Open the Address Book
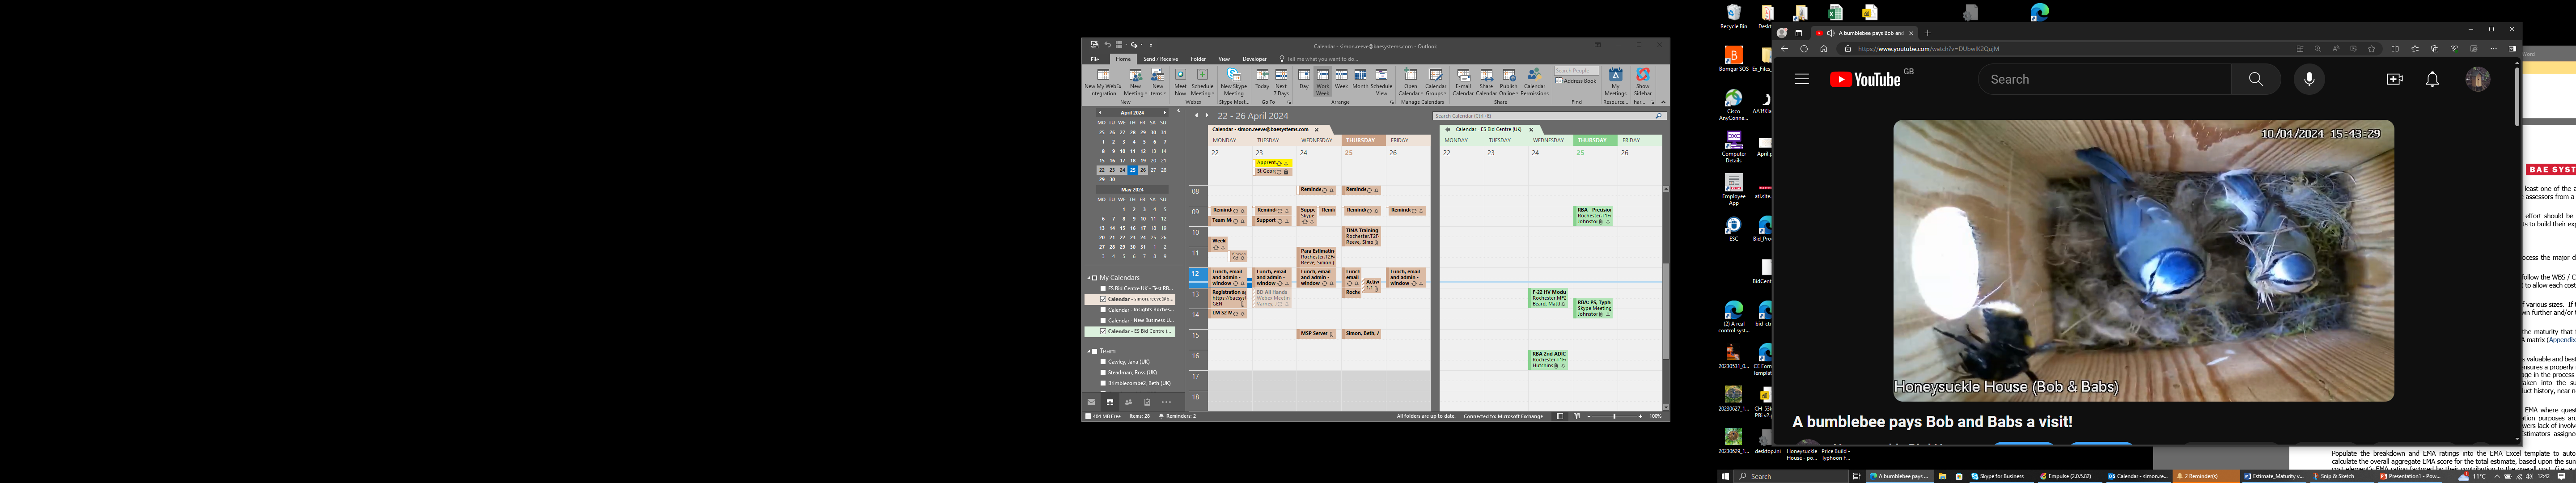The width and height of the screenshot is (2576, 483). pos(1576,81)
